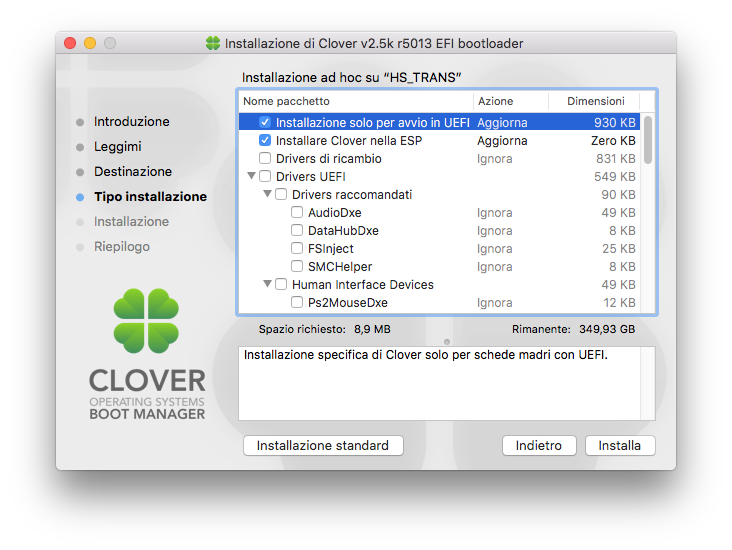This screenshot has height=550, width=732.
Task: Click the Indietro button
Action: (x=539, y=445)
